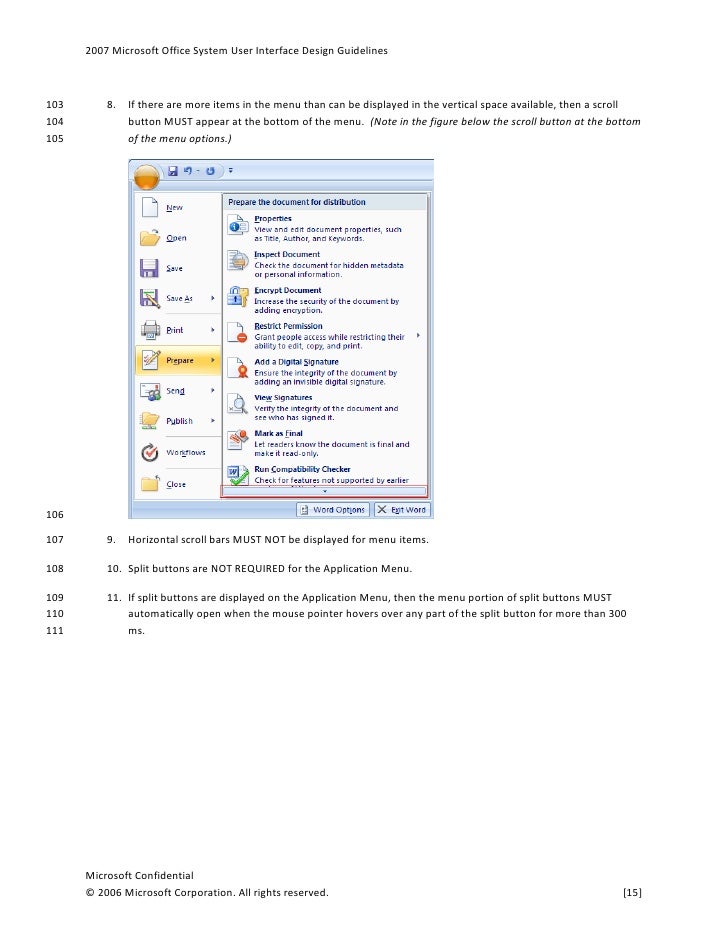Click the View Signatures magnifier icon
The width and height of the screenshot is (728, 942).
pyautogui.click(x=238, y=404)
